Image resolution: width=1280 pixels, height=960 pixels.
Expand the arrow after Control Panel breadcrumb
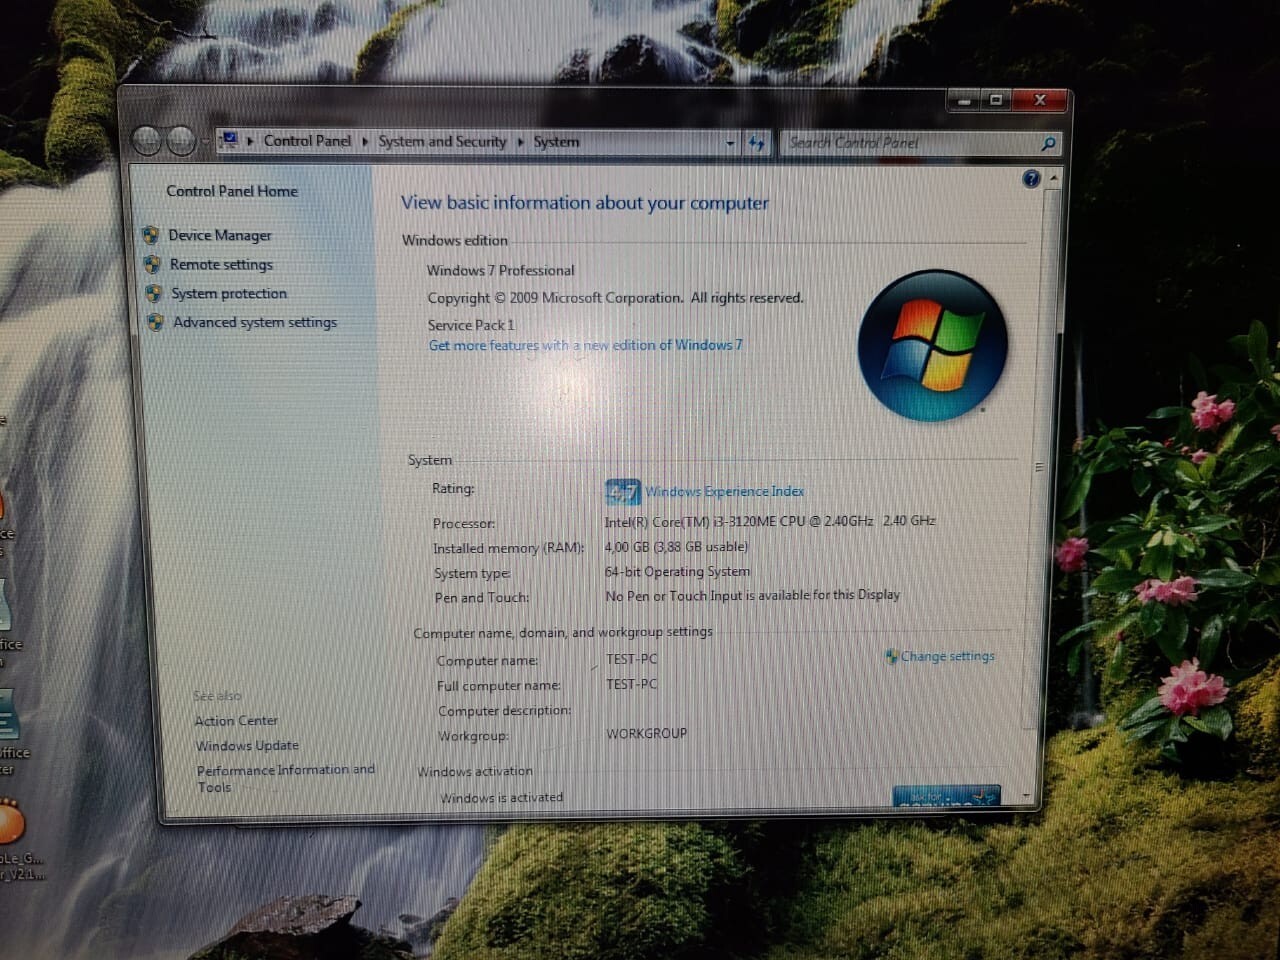(365, 141)
